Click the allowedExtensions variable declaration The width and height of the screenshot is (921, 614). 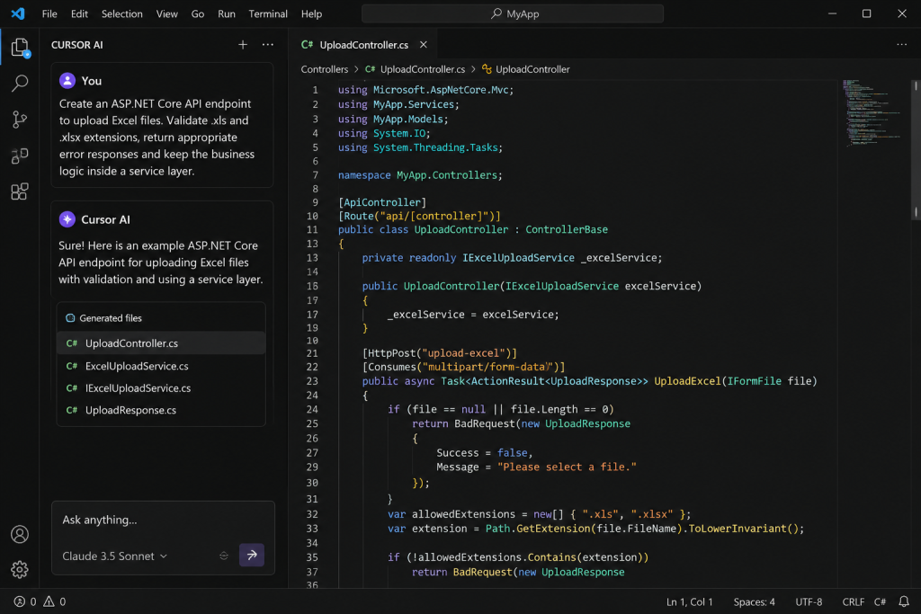[539, 514]
